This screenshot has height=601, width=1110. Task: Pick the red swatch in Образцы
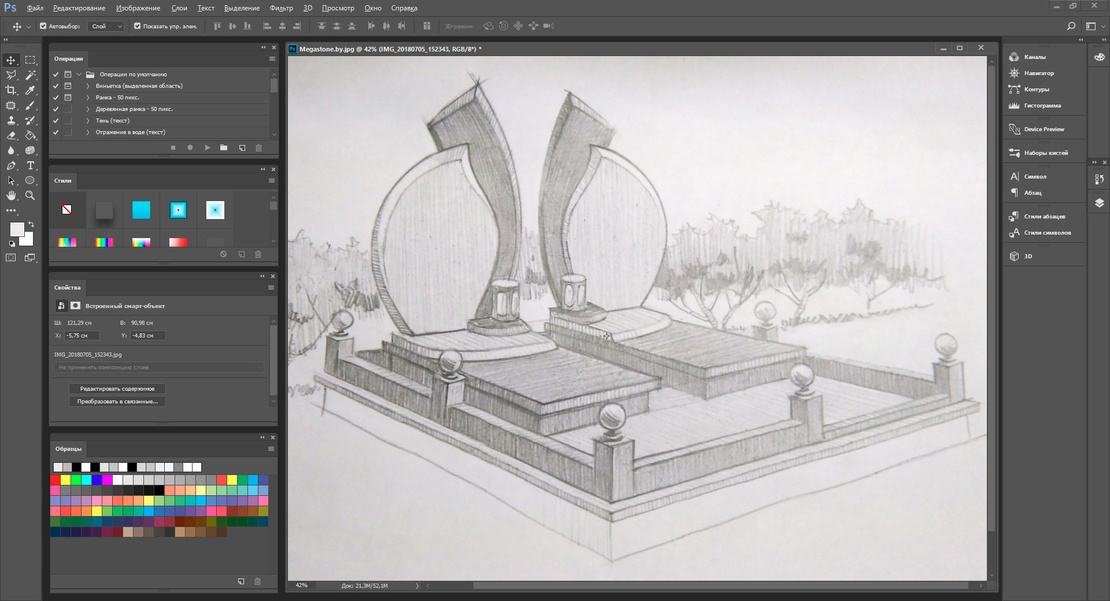[55, 480]
